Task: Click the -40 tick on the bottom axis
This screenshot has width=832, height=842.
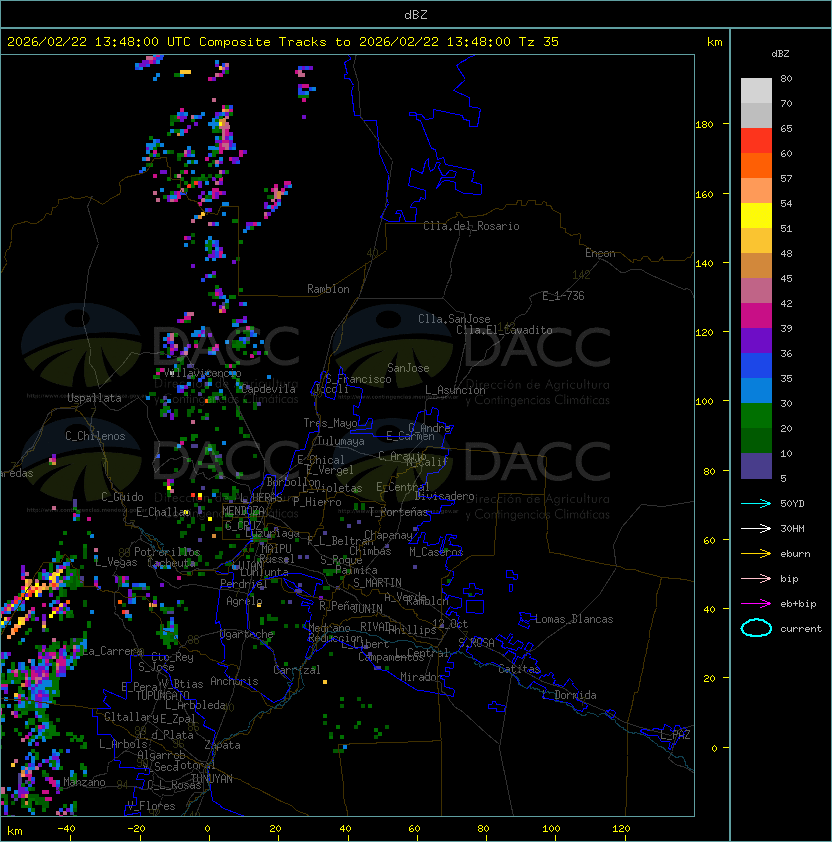Action: [x=66, y=829]
